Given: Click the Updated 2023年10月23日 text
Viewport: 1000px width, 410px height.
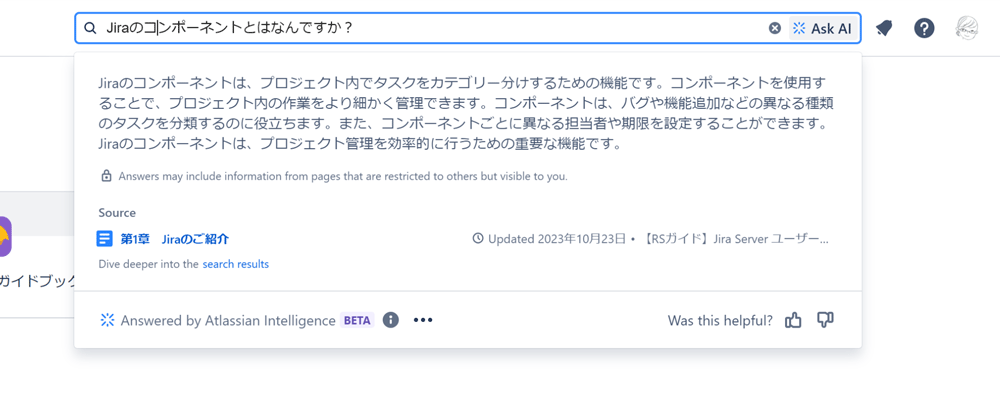Looking at the screenshot, I should pyautogui.click(x=557, y=239).
